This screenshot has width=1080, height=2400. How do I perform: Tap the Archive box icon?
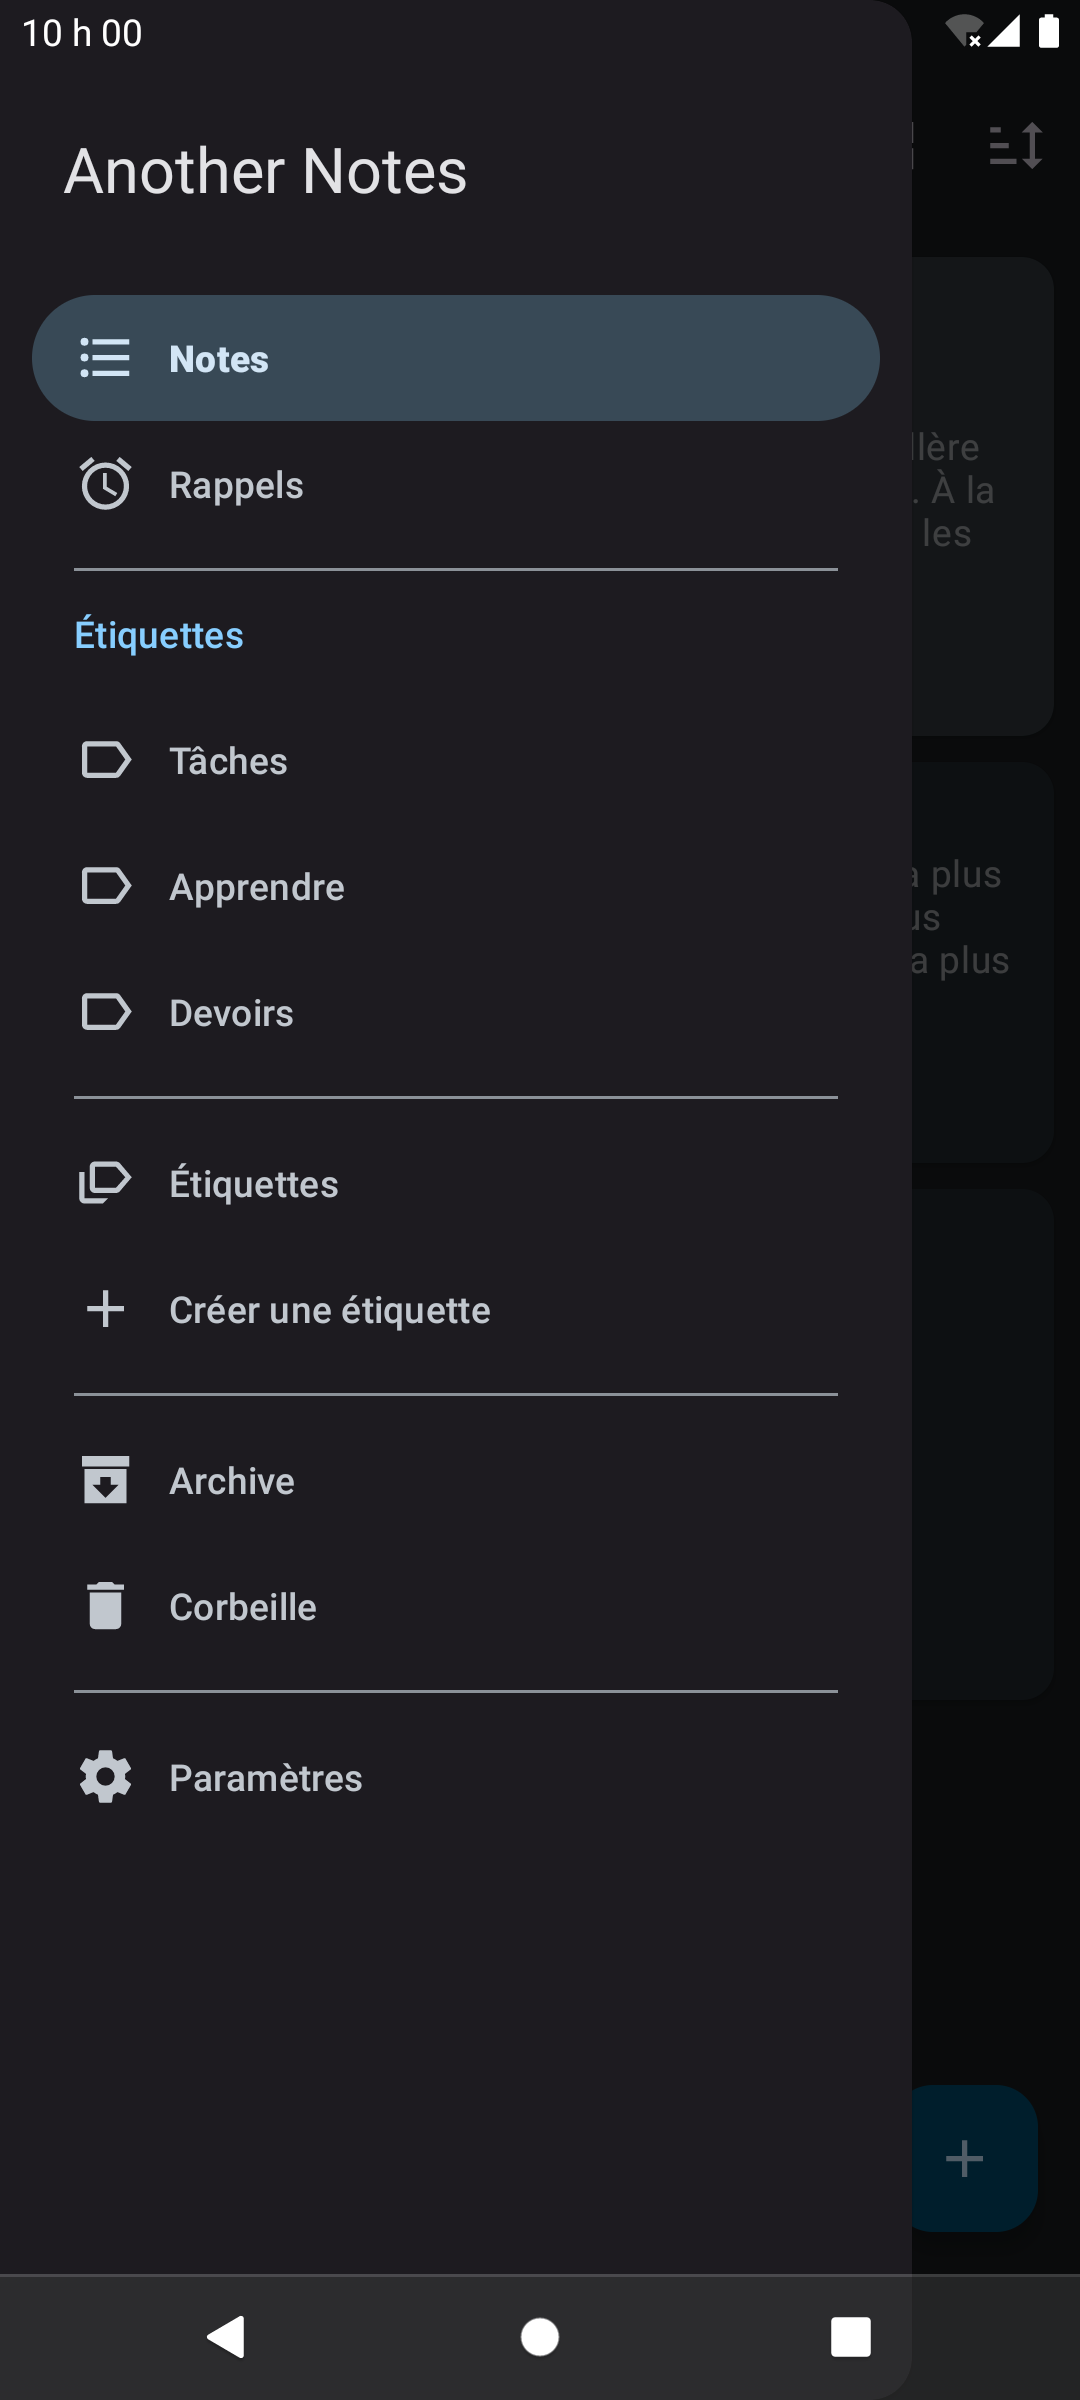coord(105,1480)
